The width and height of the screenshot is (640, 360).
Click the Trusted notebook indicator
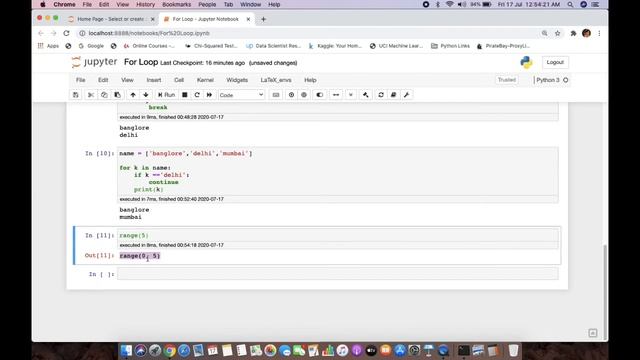(507, 80)
